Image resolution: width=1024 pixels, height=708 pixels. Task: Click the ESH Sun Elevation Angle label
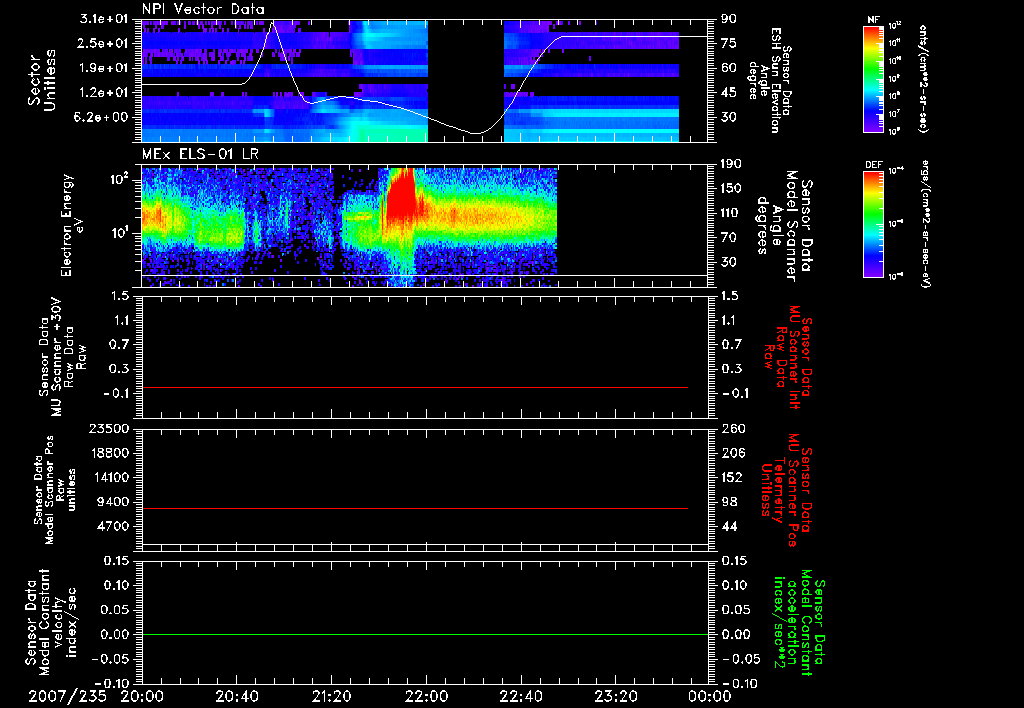(x=770, y=80)
